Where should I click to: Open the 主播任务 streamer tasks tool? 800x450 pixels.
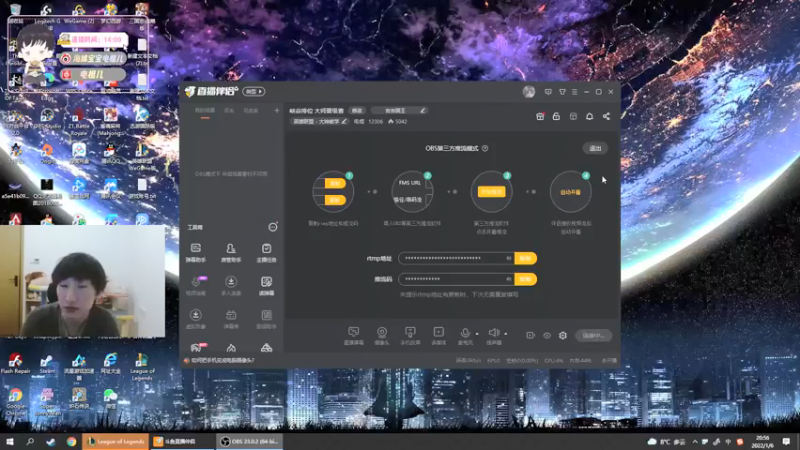(266, 253)
